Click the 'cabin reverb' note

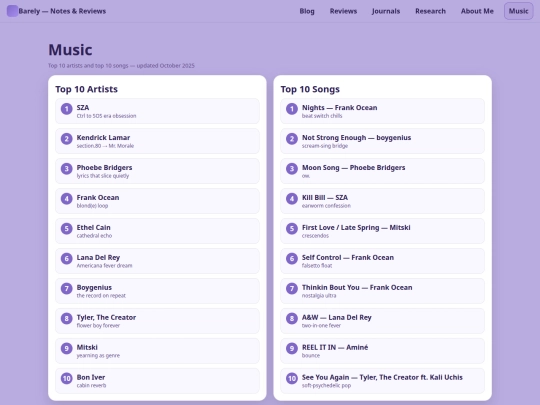pos(91,385)
